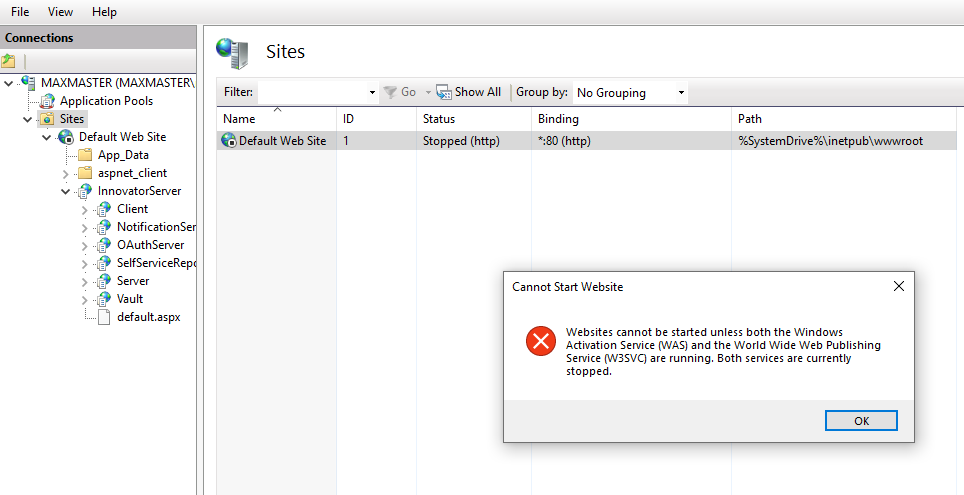The width and height of the screenshot is (964, 495).
Task: Click the Application Pools icon in tree
Action: point(48,101)
